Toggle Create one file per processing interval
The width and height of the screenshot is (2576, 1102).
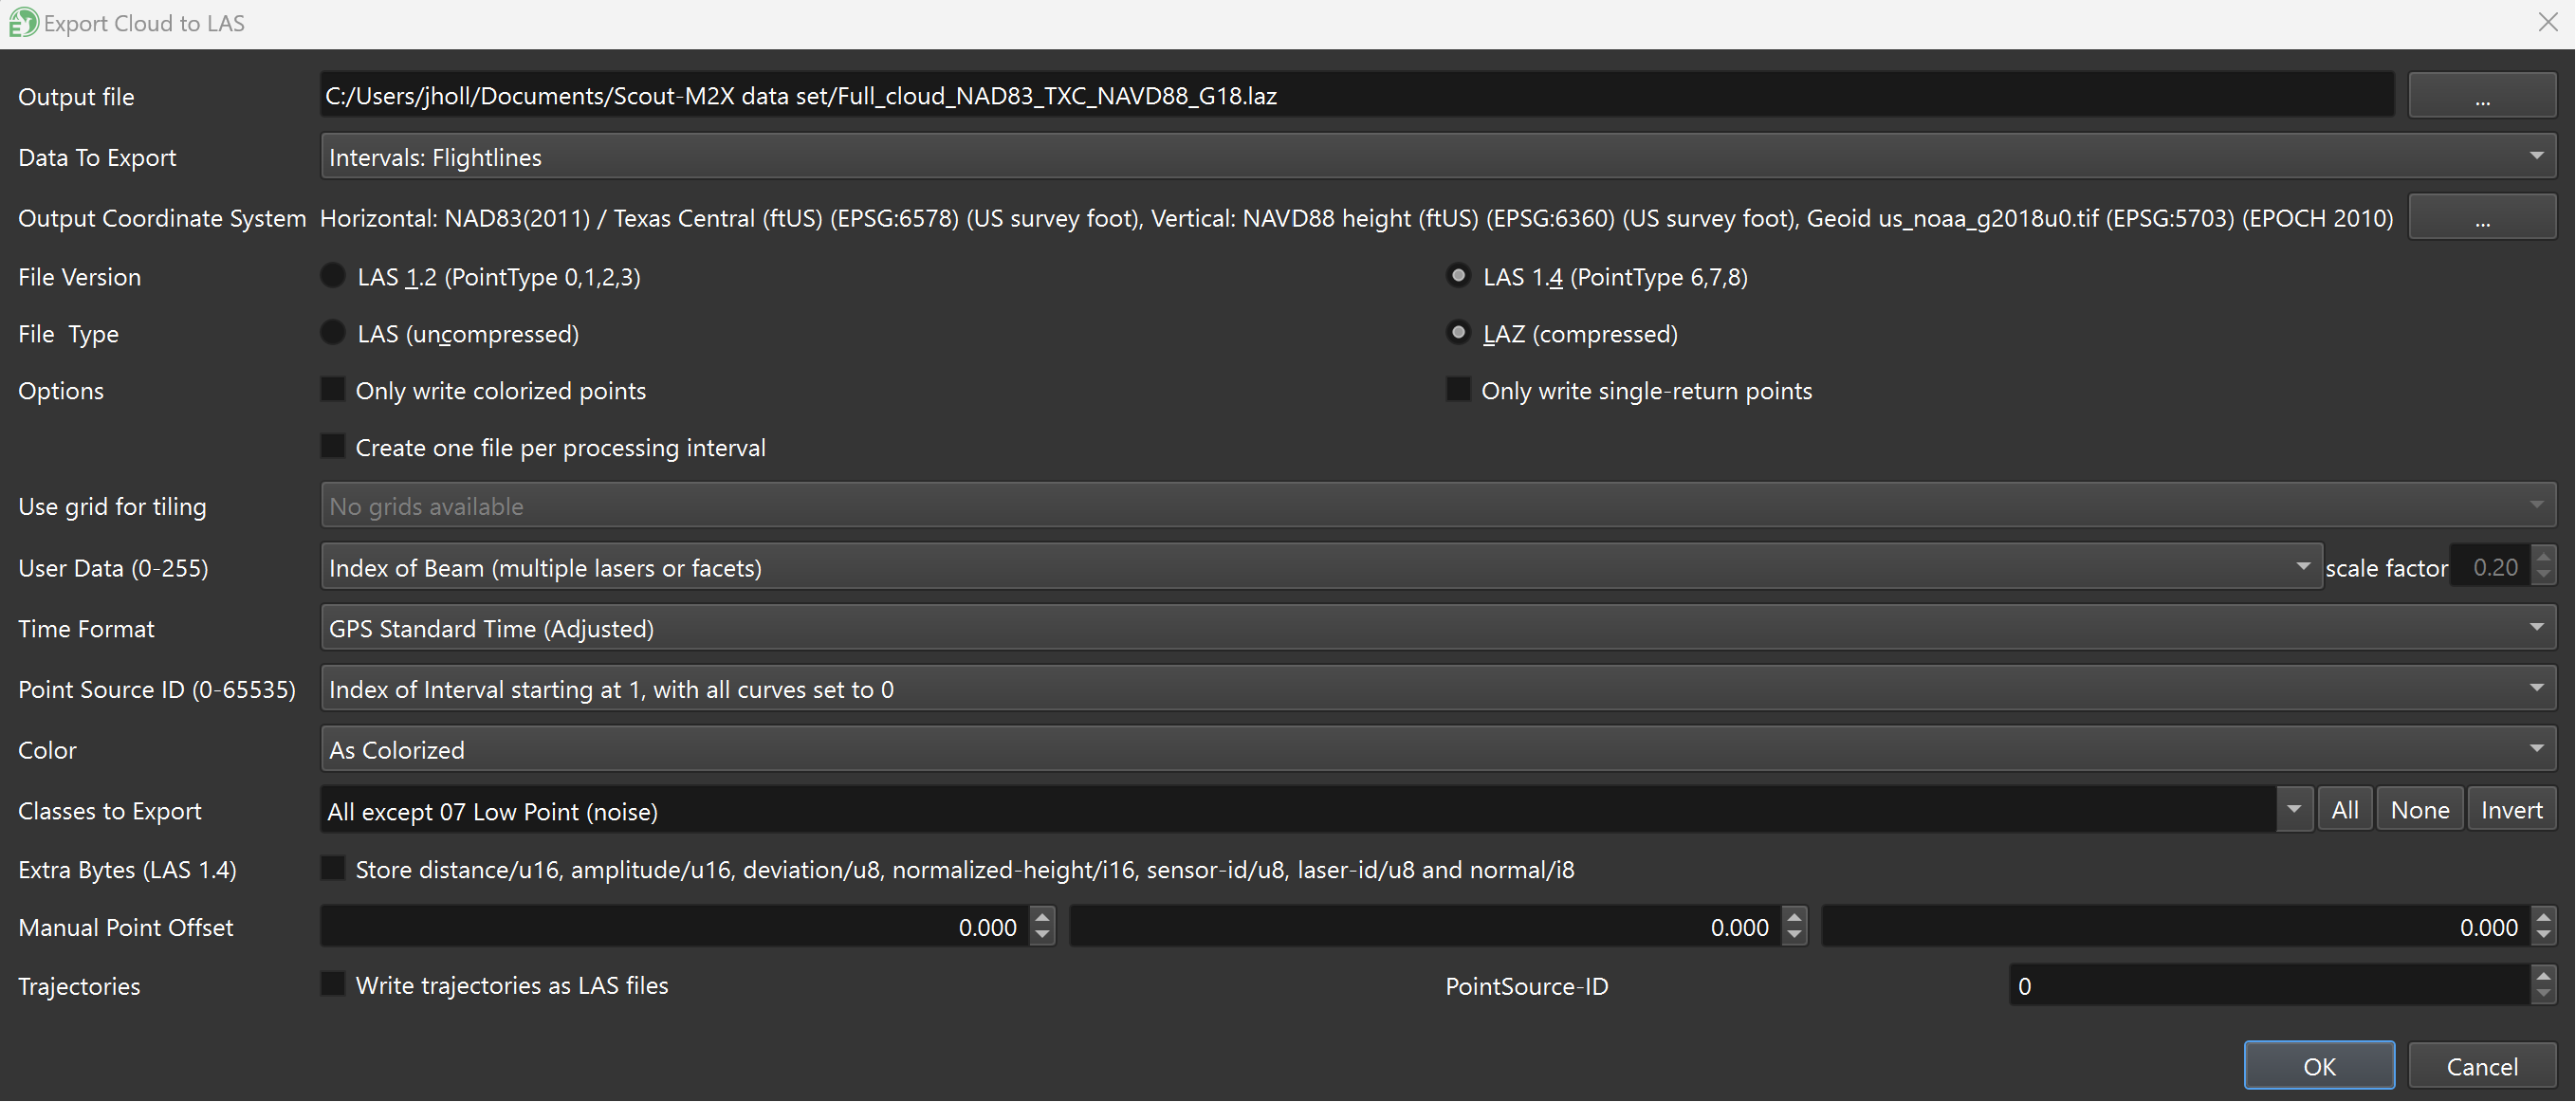[333, 447]
